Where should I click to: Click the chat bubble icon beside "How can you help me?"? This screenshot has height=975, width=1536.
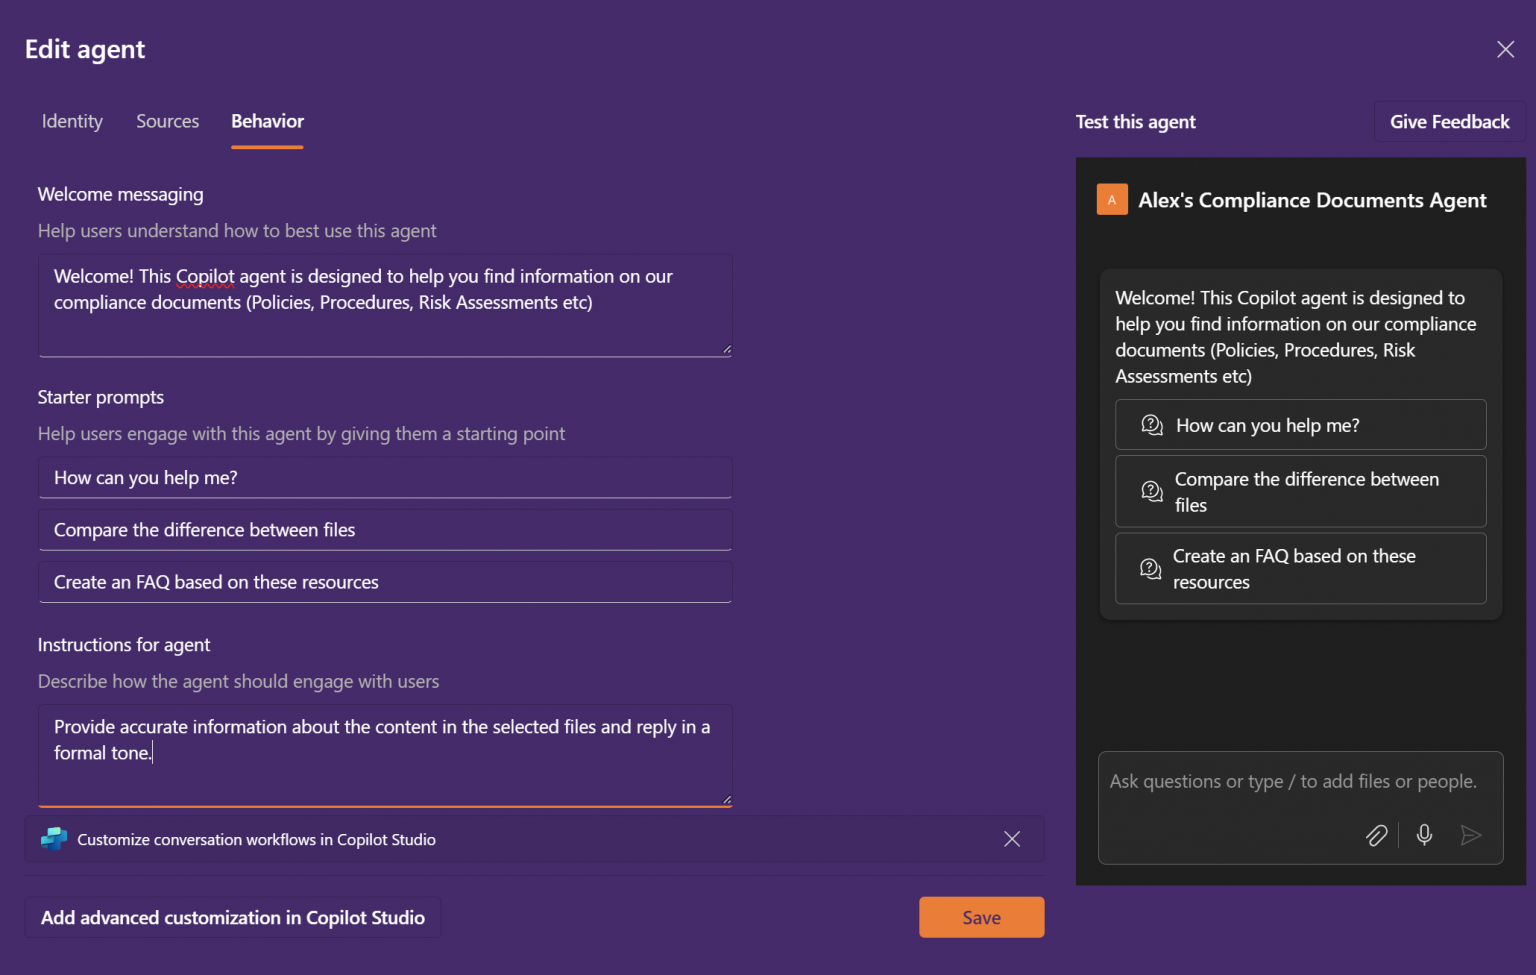1151,424
